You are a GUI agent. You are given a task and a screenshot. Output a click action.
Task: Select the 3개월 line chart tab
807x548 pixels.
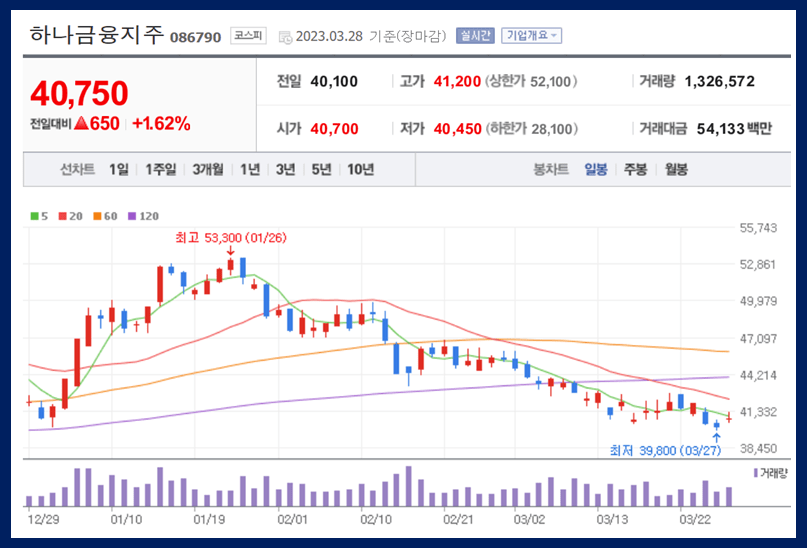point(208,169)
